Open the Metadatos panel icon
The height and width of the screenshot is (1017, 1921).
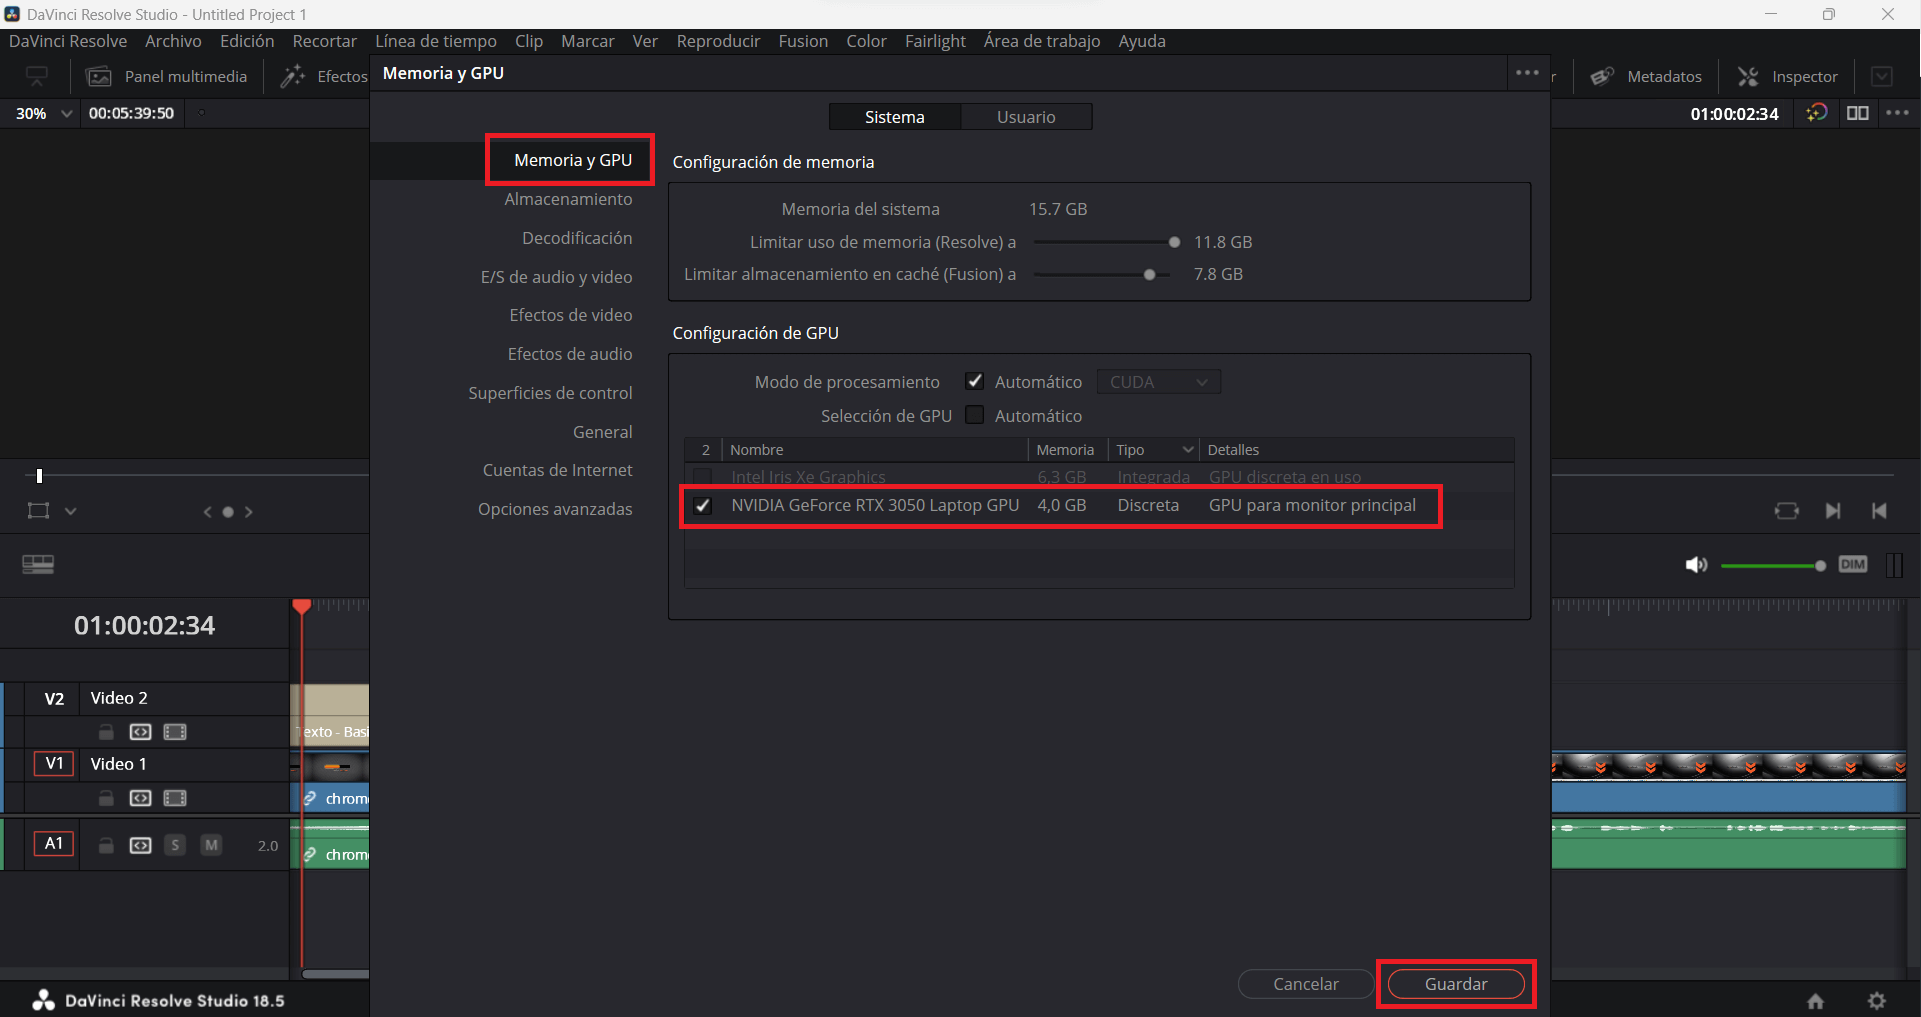(x=1602, y=77)
